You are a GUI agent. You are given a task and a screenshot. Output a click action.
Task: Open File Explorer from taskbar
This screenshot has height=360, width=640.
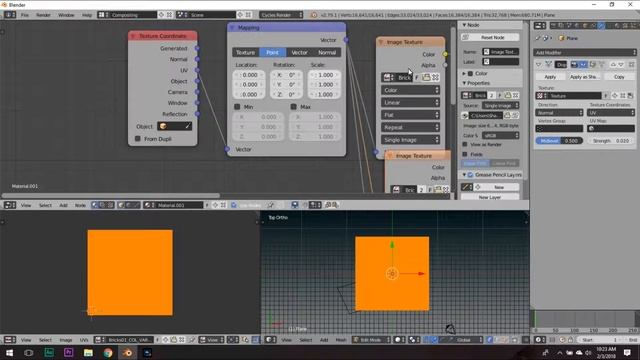pyautogui.click(x=88, y=353)
